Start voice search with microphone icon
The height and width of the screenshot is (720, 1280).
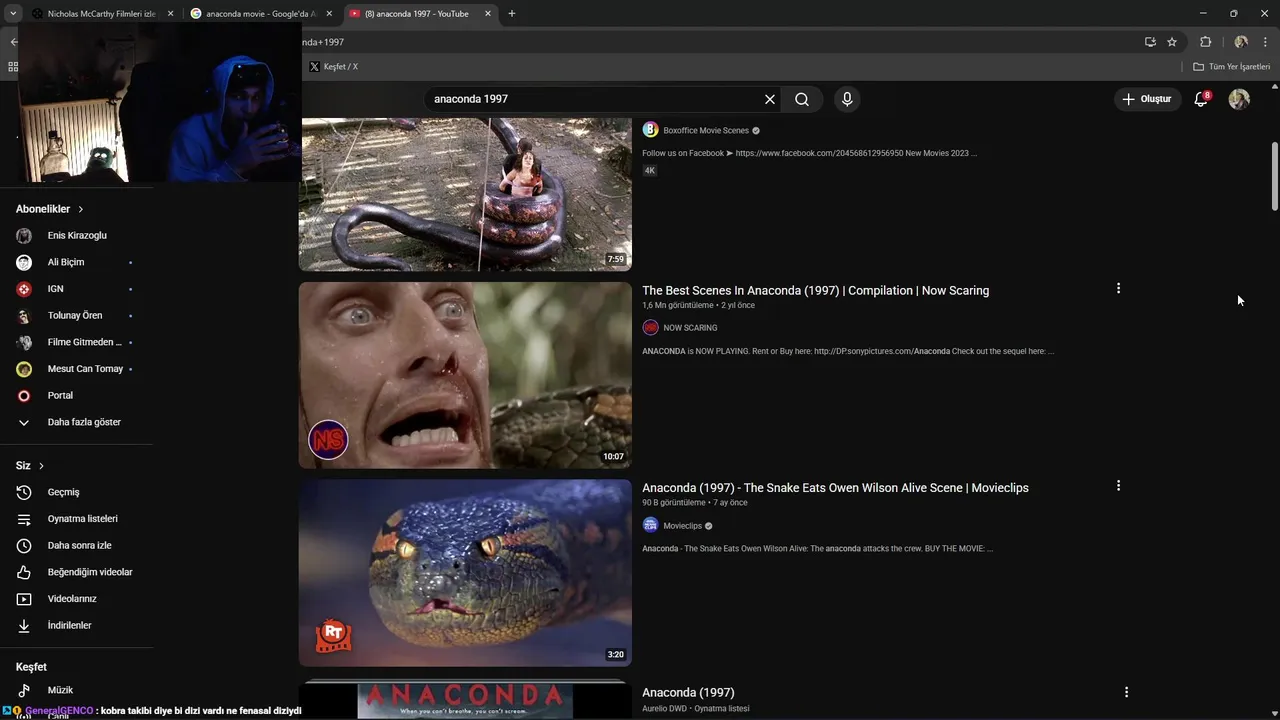[x=847, y=99]
